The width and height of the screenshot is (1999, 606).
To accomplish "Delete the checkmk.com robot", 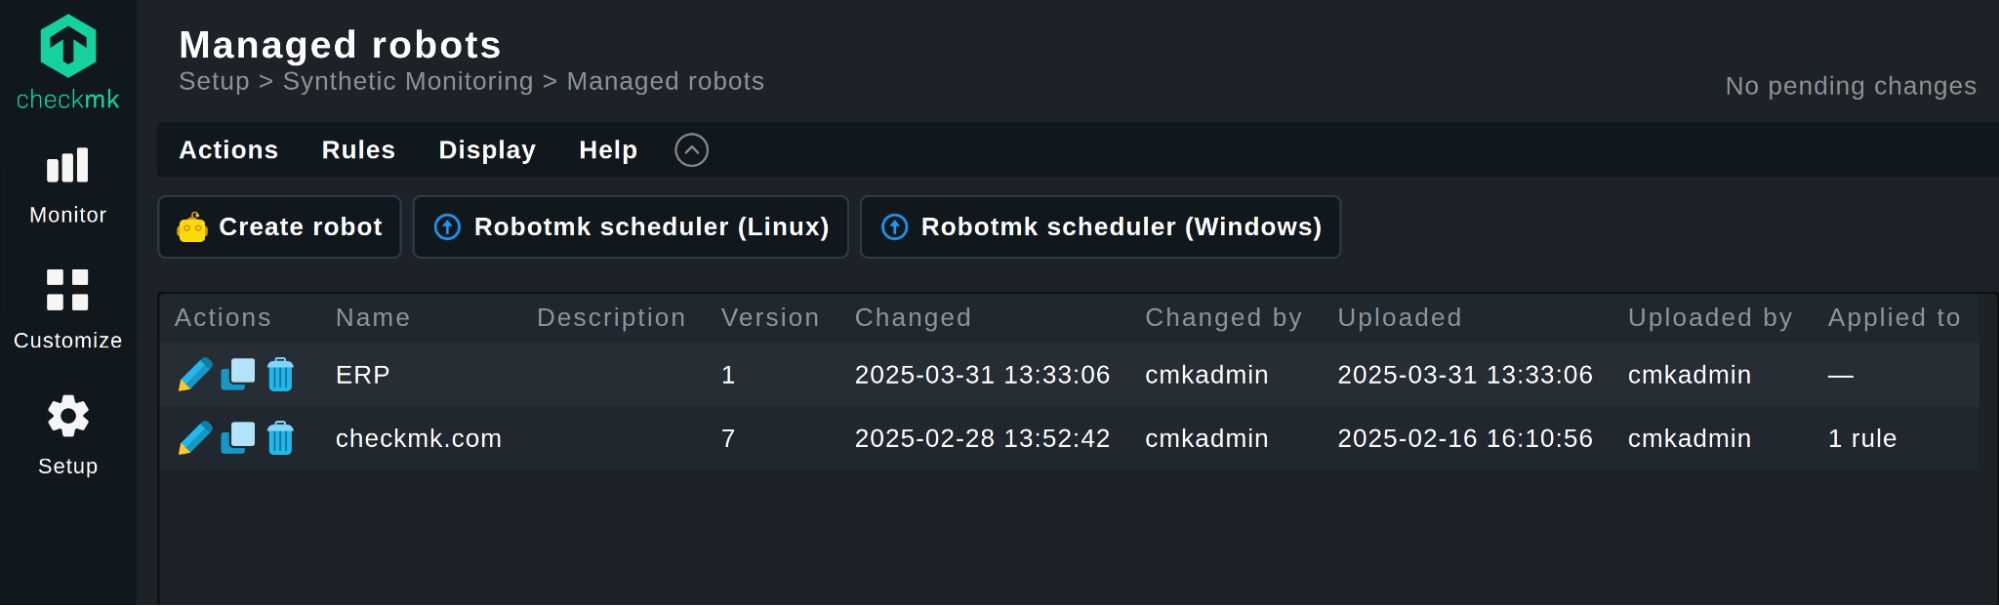I will coord(281,438).
